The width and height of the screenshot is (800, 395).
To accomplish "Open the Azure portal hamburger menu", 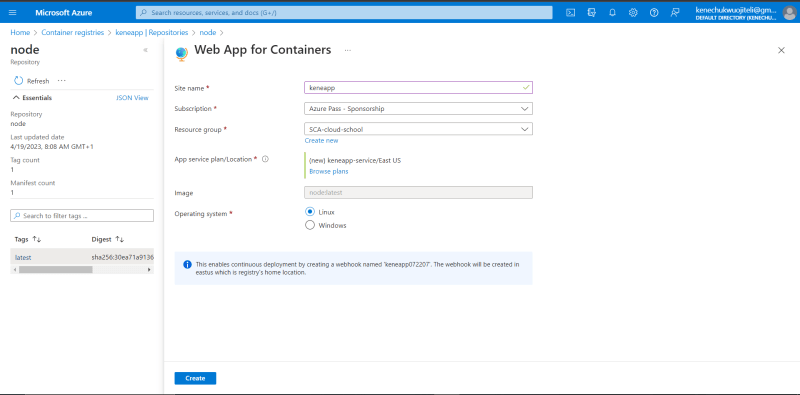I will pyautogui.click(x=13, y=13).
